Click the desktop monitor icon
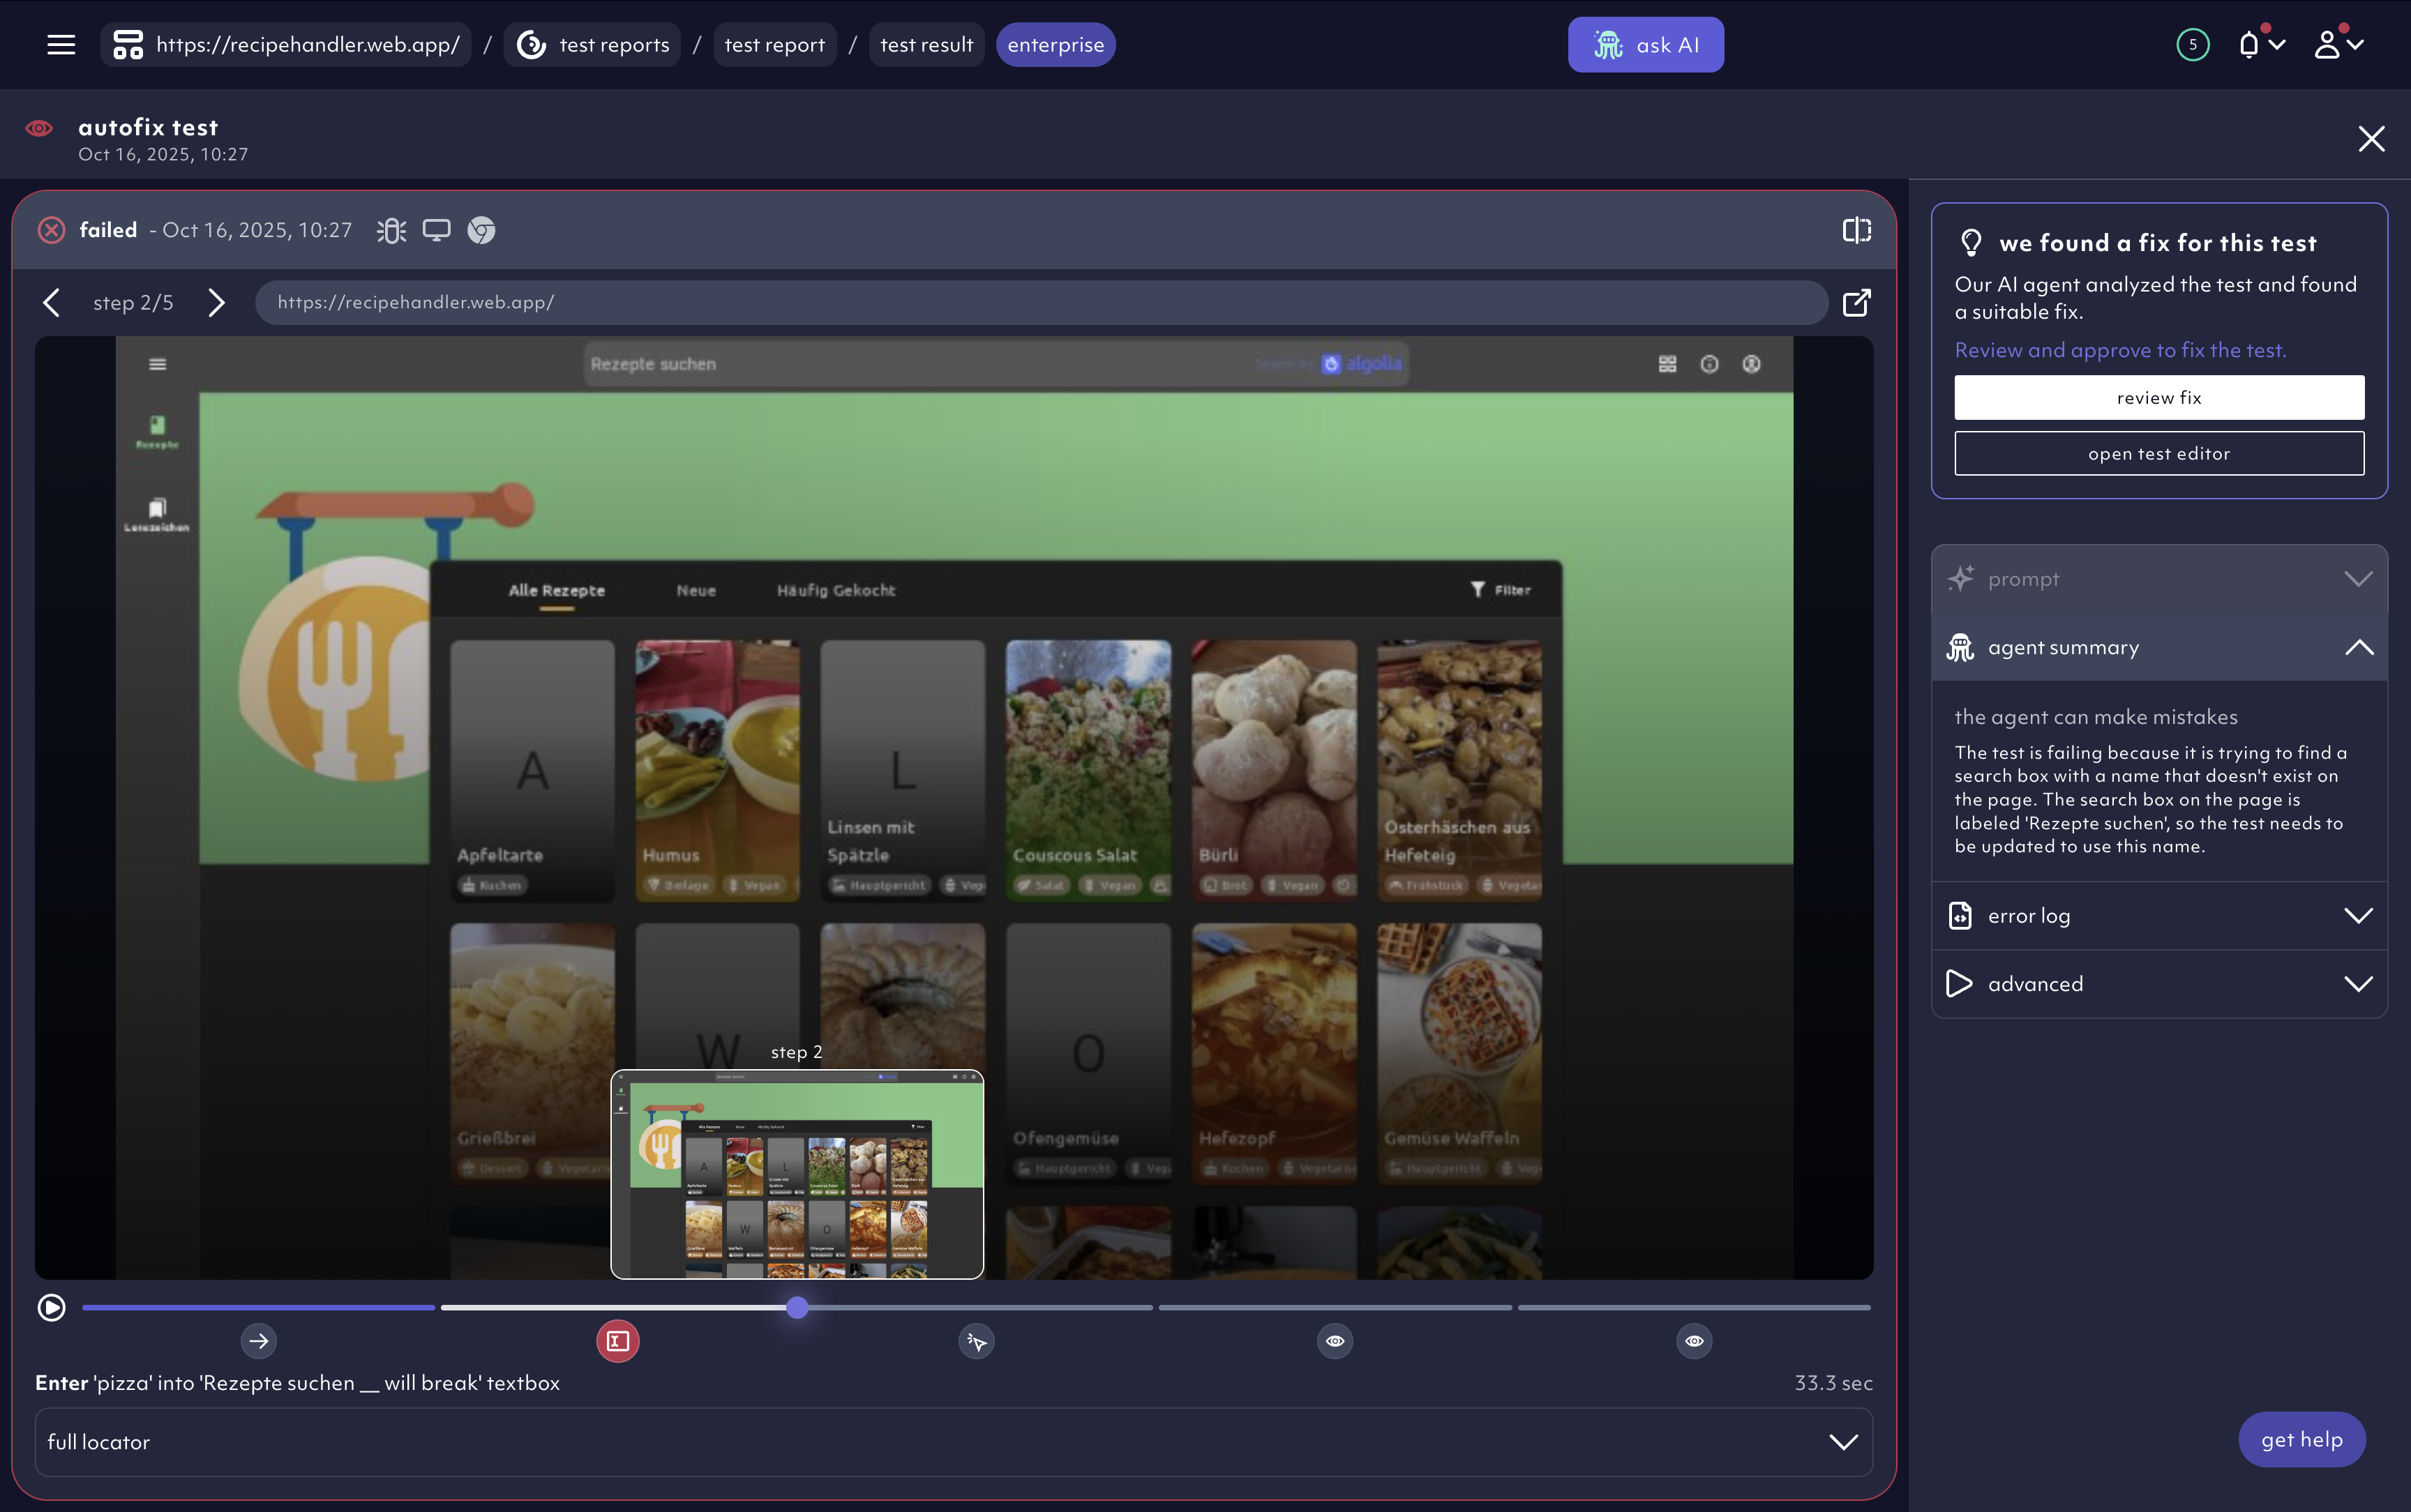Image resolution: width=2411 pixels, height=1512 pixels. coord(436,231)
